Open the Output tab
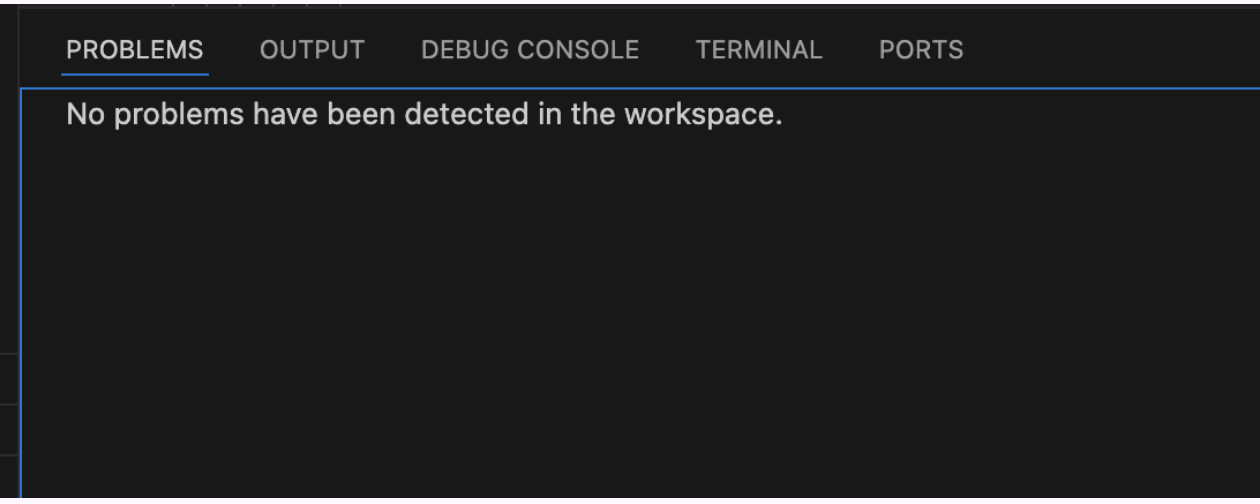 312,50
